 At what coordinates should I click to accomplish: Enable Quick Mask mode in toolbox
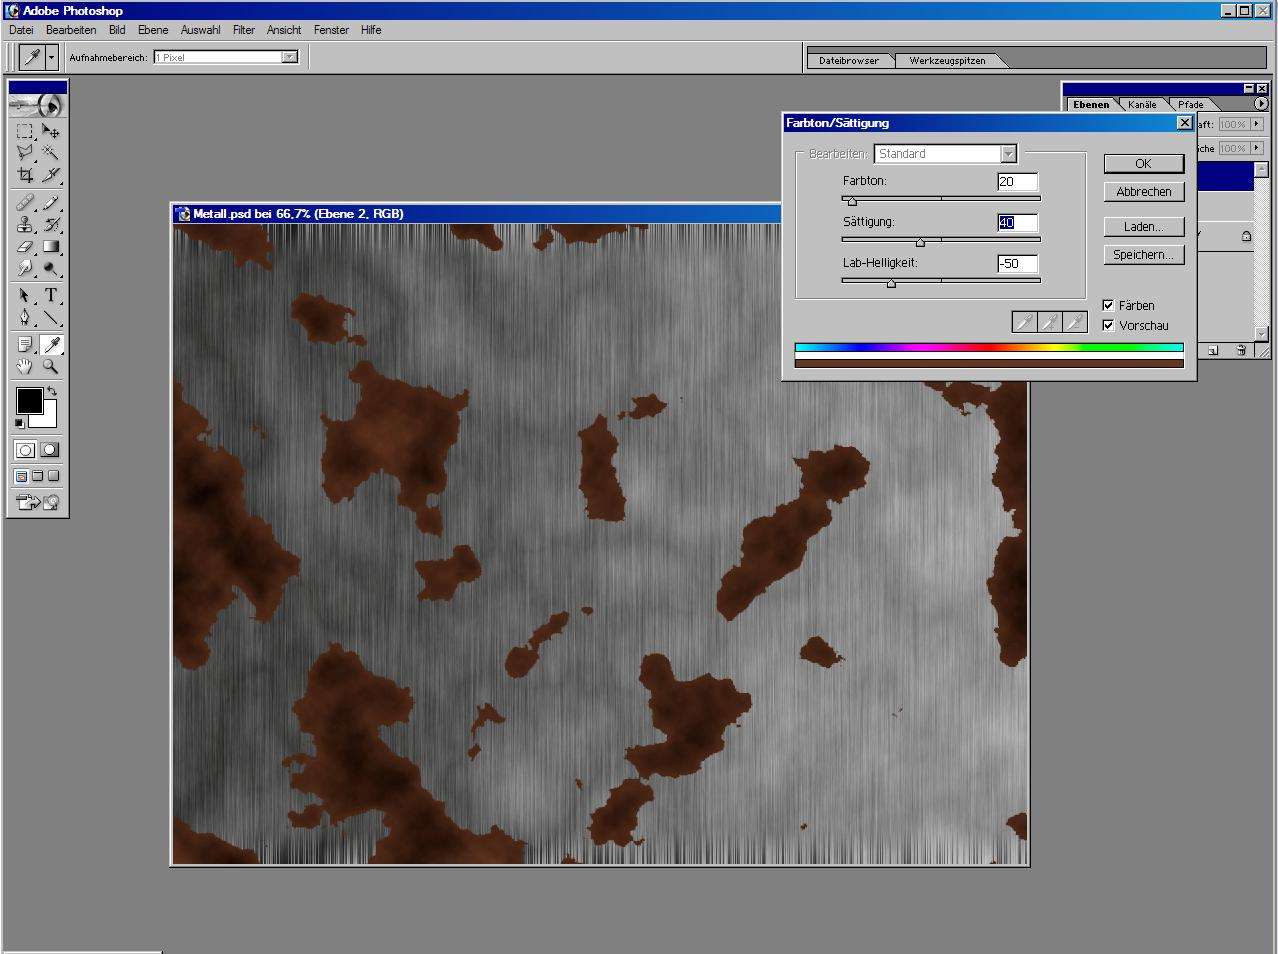tap(50, 450)
